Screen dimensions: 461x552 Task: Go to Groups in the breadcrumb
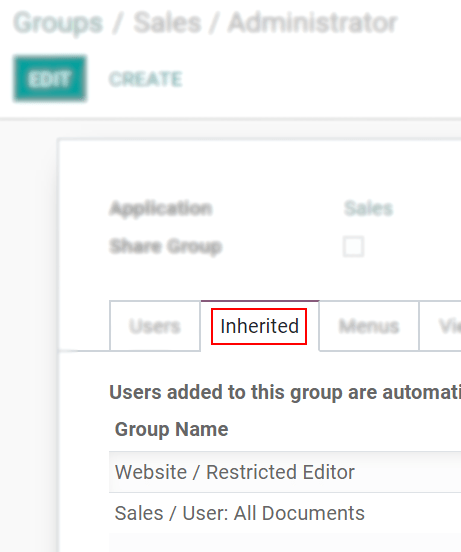[58, 23]
